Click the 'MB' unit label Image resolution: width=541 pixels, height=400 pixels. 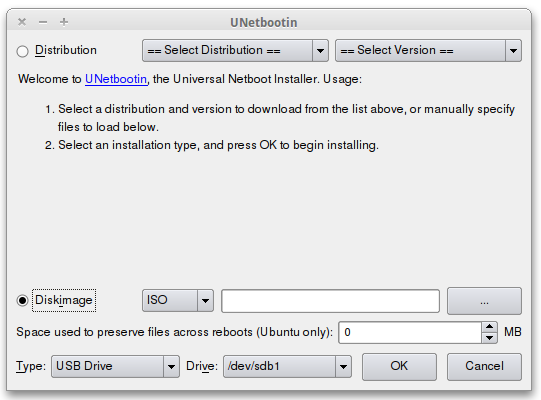(513, 332)
